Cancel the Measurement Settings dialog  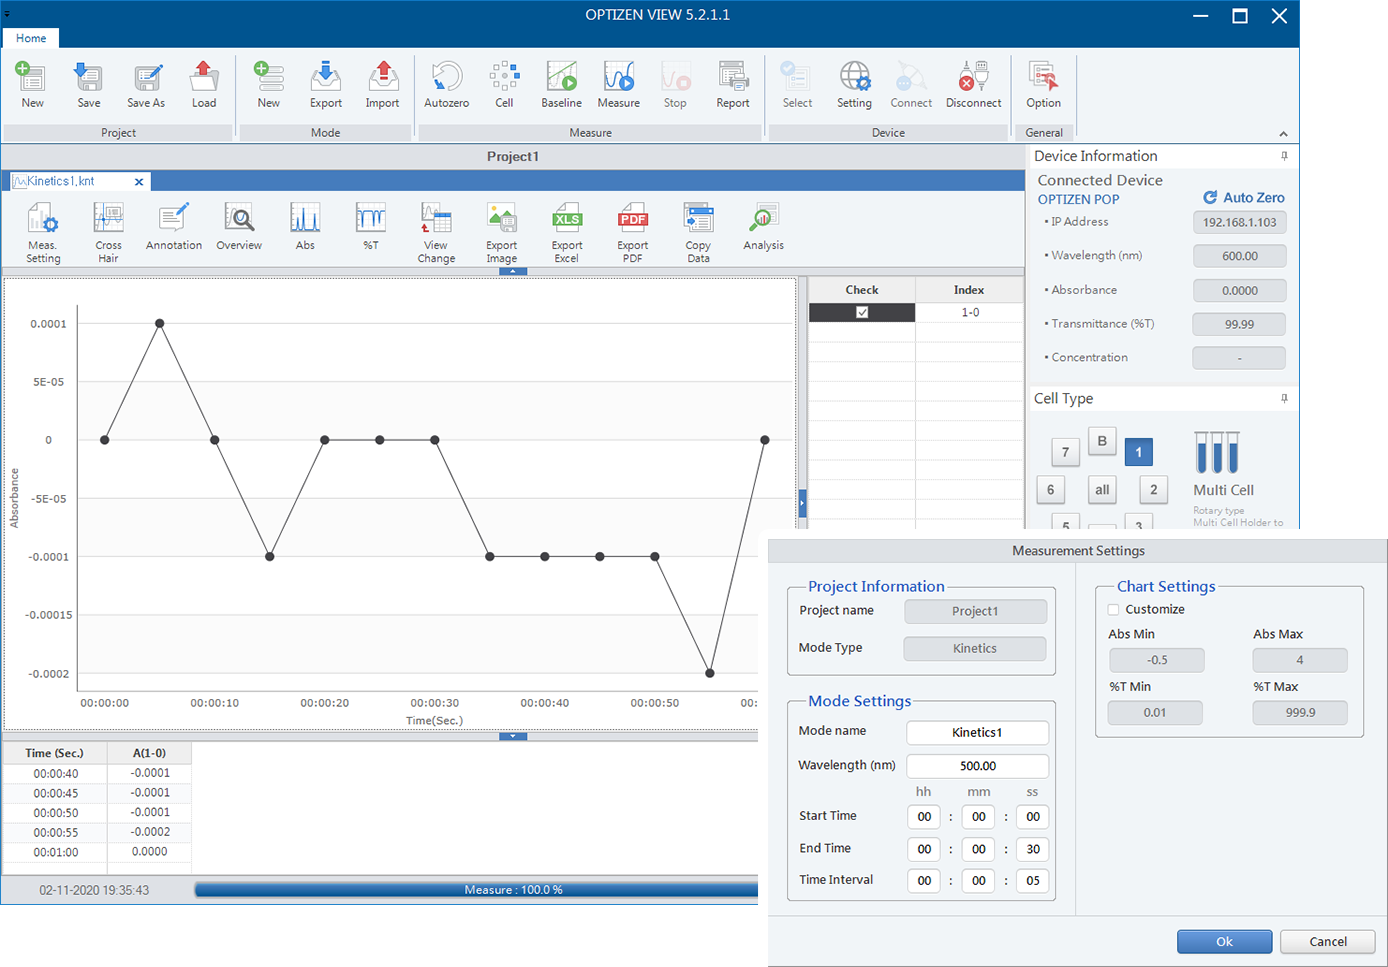[x=1328, y=941]
